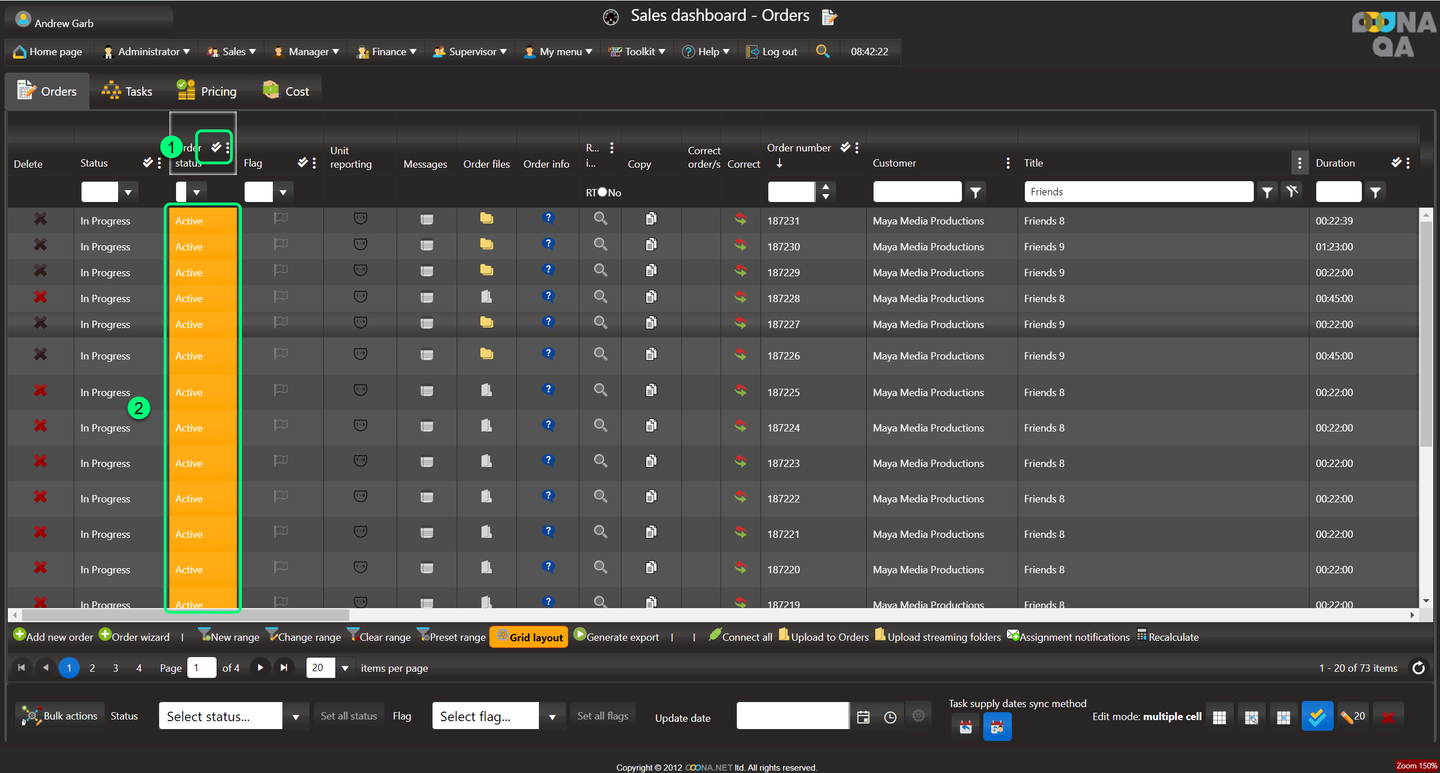
Task: Click the Title filter input field
Action: coord(1137,192)
